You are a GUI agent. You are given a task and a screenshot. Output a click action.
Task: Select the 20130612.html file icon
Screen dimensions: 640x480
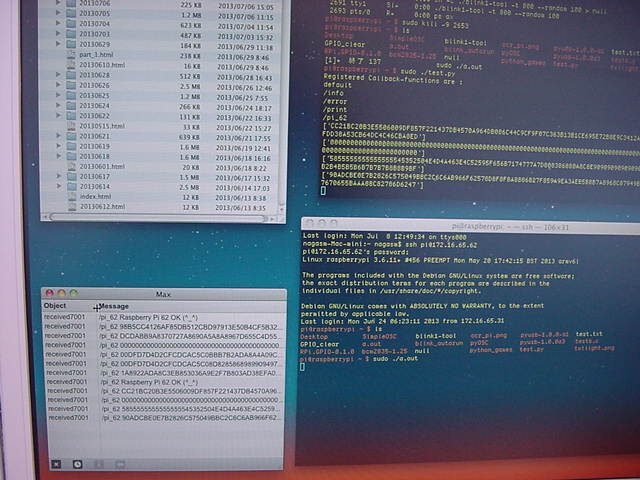[72, 207]
